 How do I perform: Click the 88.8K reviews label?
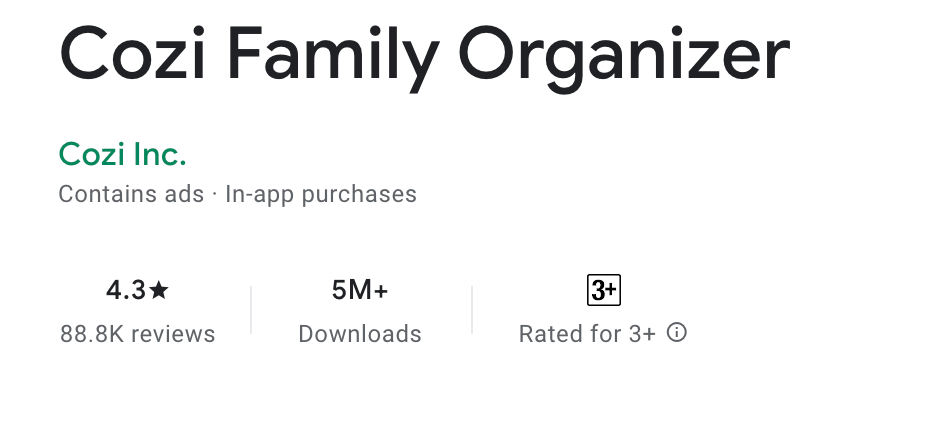[x=137, y=334]
